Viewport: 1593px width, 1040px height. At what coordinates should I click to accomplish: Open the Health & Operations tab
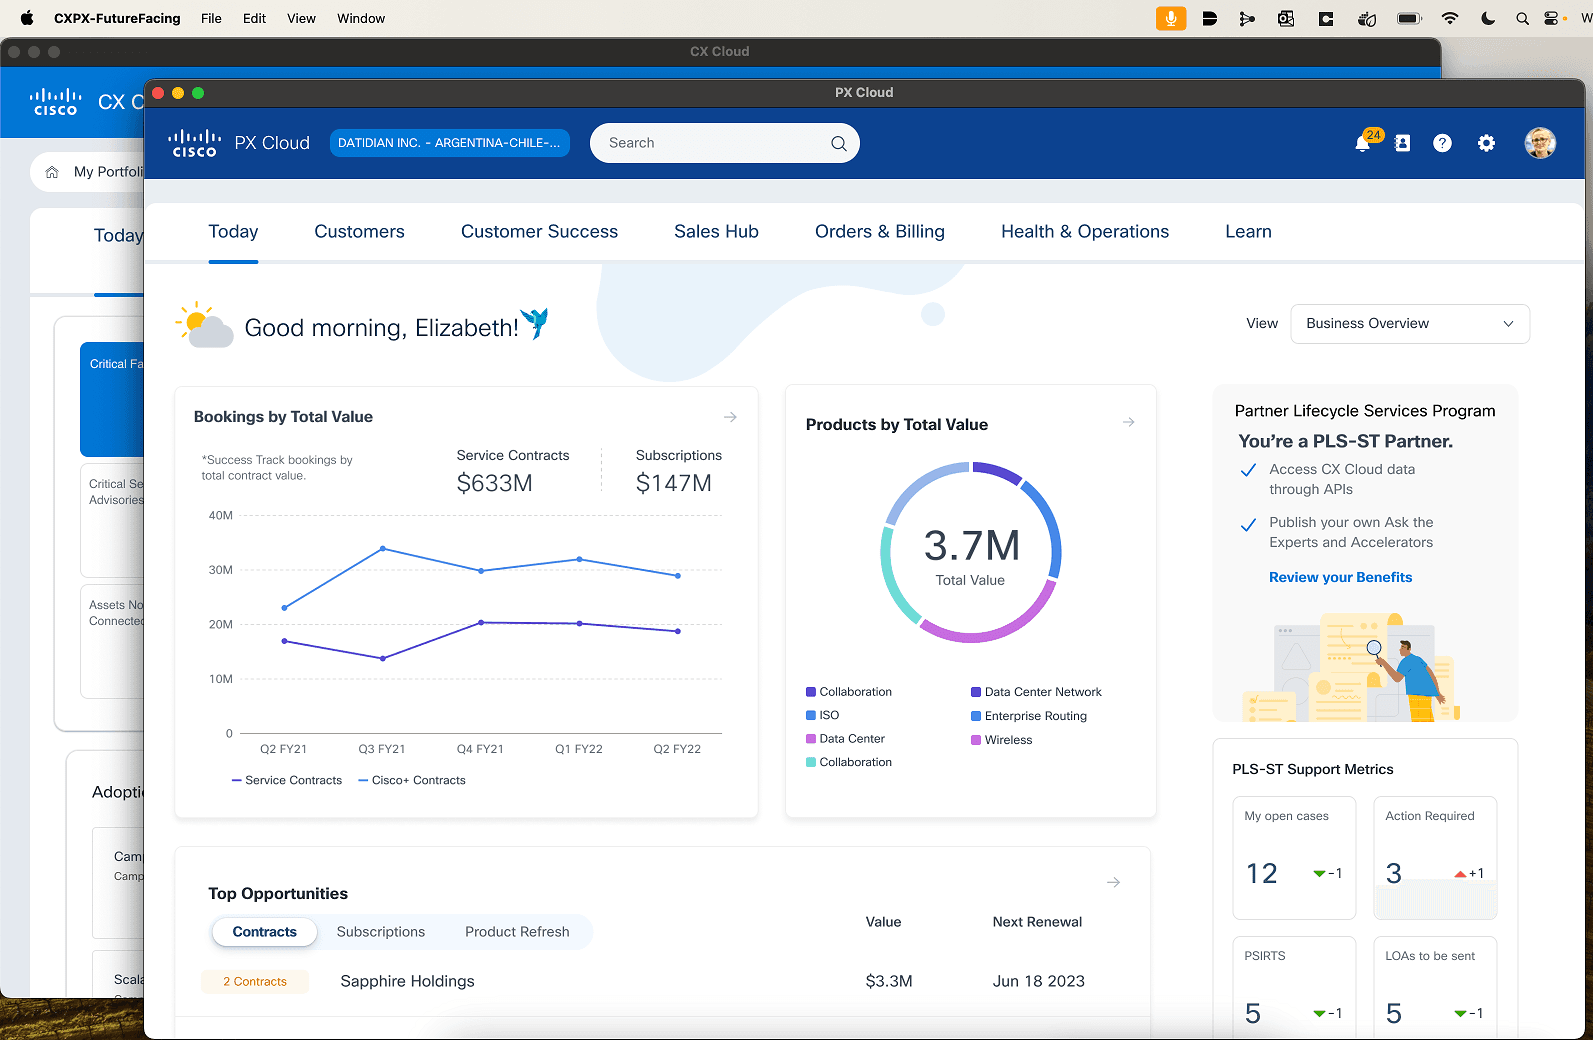[x=1084, y=232]
